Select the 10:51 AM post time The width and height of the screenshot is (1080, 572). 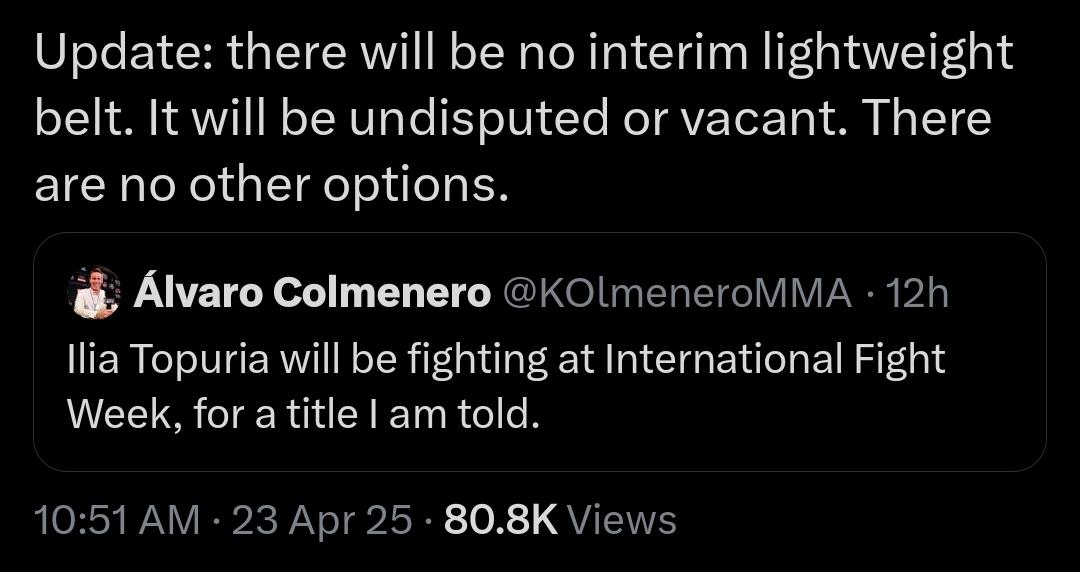(x=116, y=520)
